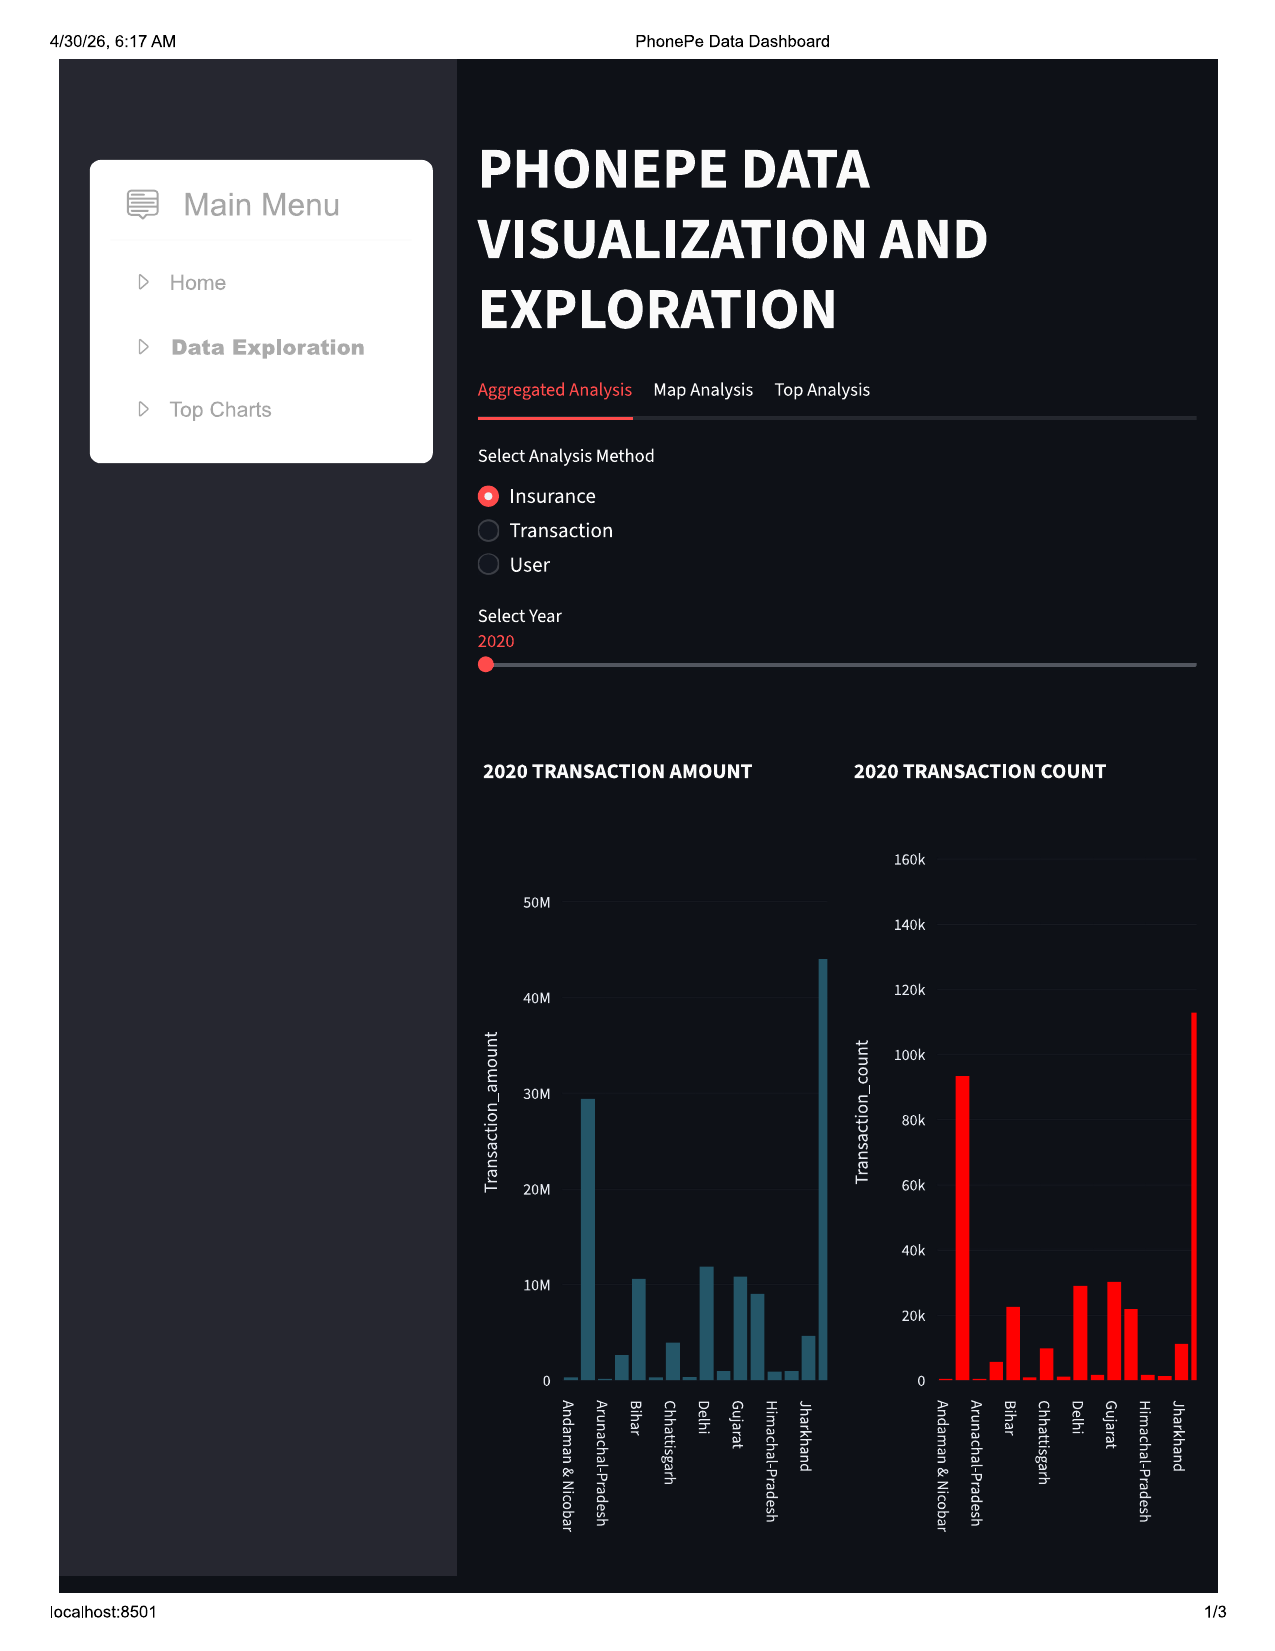Switch to the Aggregated Analysis tab
The height and width of the screenshot is (1651, 1275).
point(555,390)
